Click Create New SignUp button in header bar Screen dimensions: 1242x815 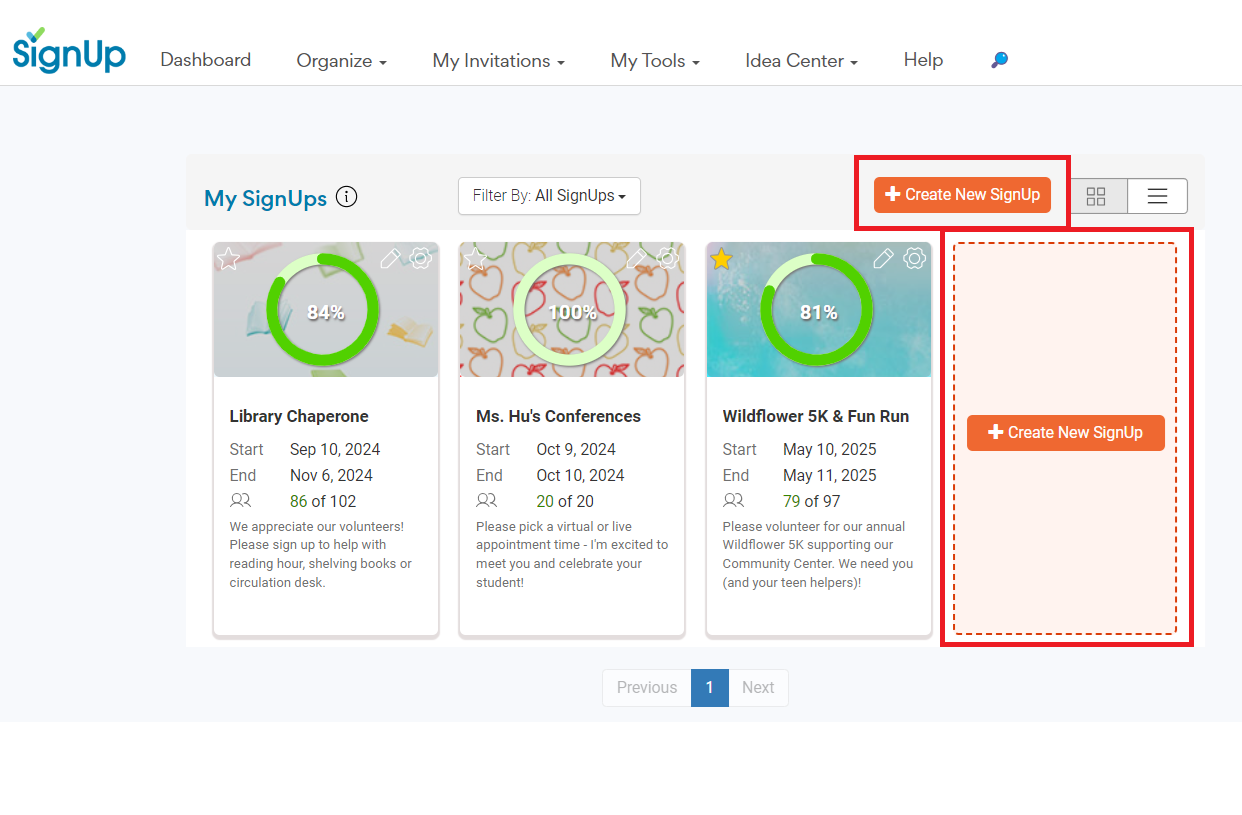coord(962,195)
